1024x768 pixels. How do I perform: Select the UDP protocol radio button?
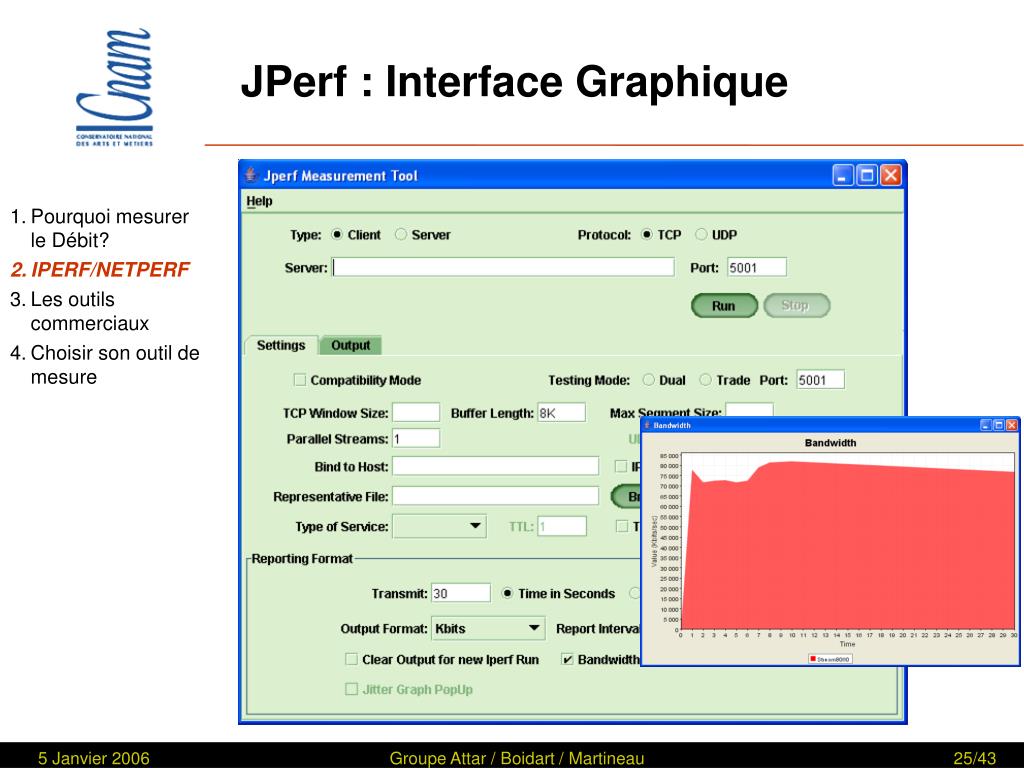(x=701, y=234)
